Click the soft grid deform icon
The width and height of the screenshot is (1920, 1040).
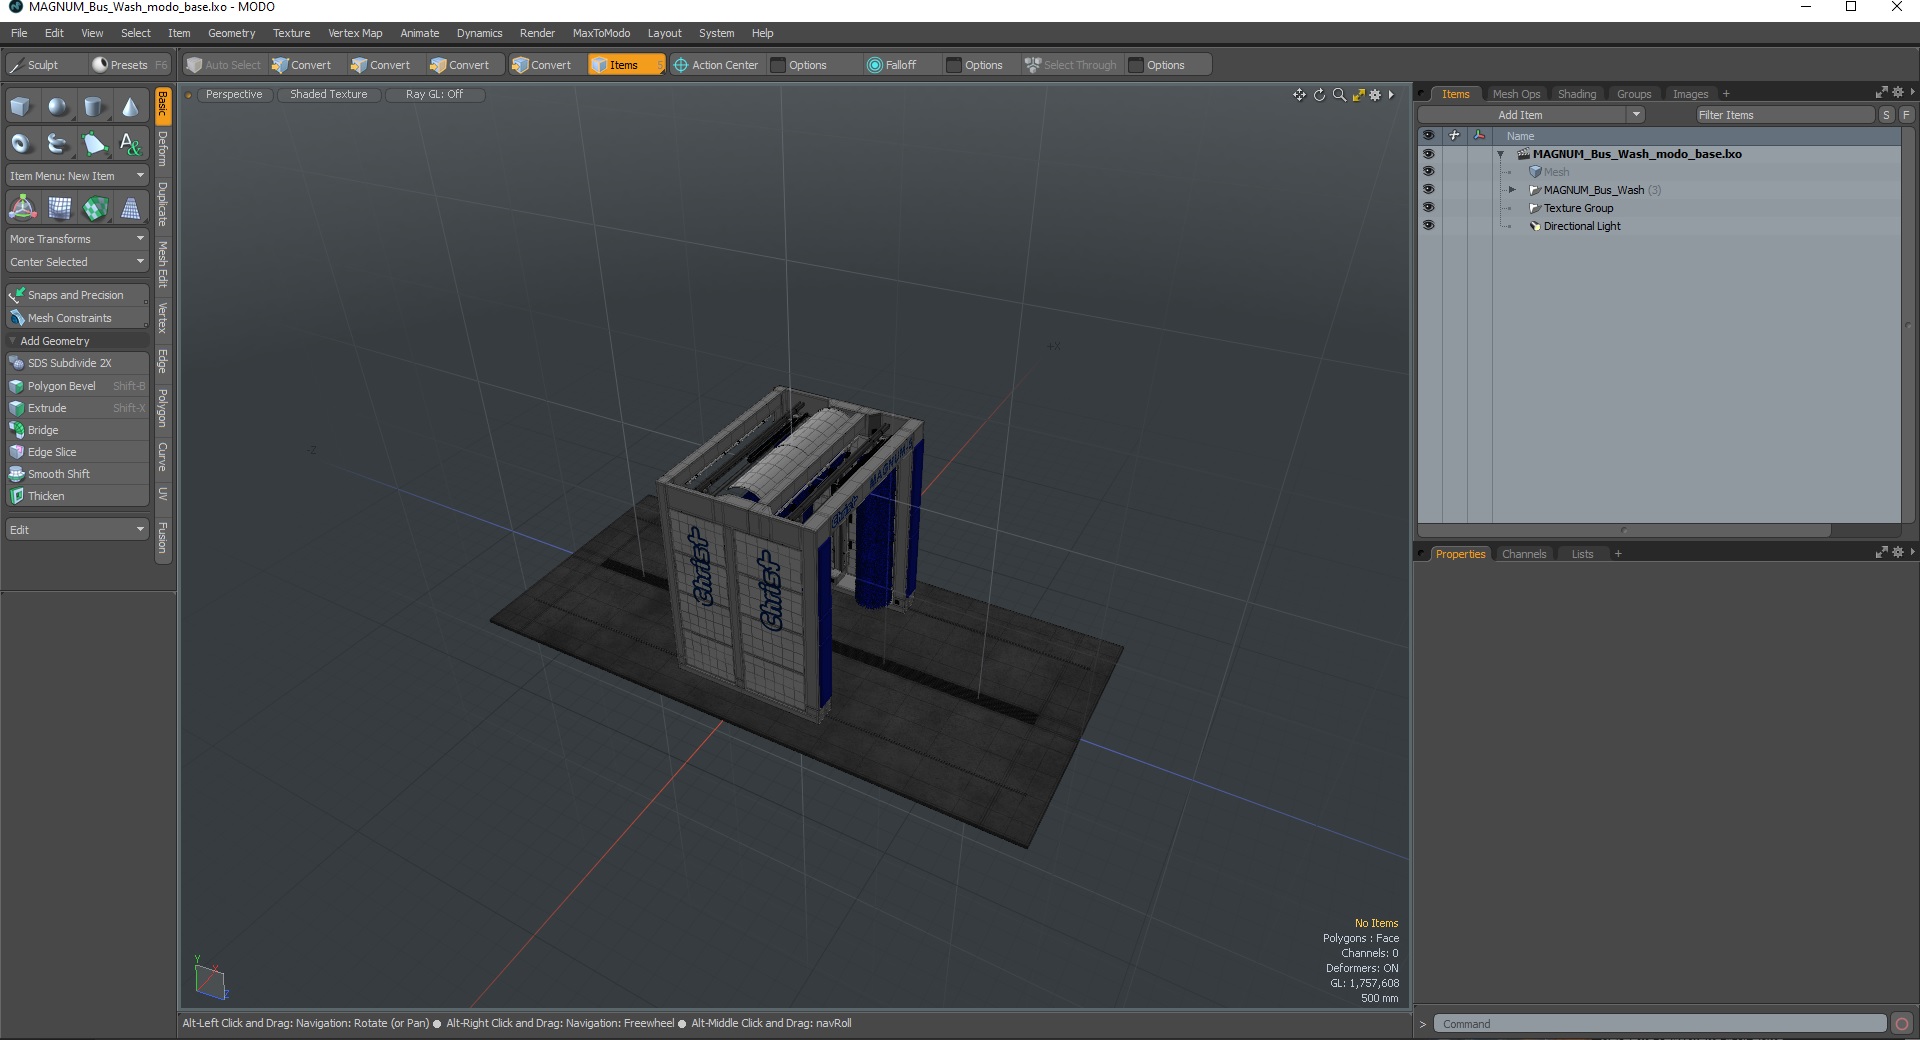[60, 208]
